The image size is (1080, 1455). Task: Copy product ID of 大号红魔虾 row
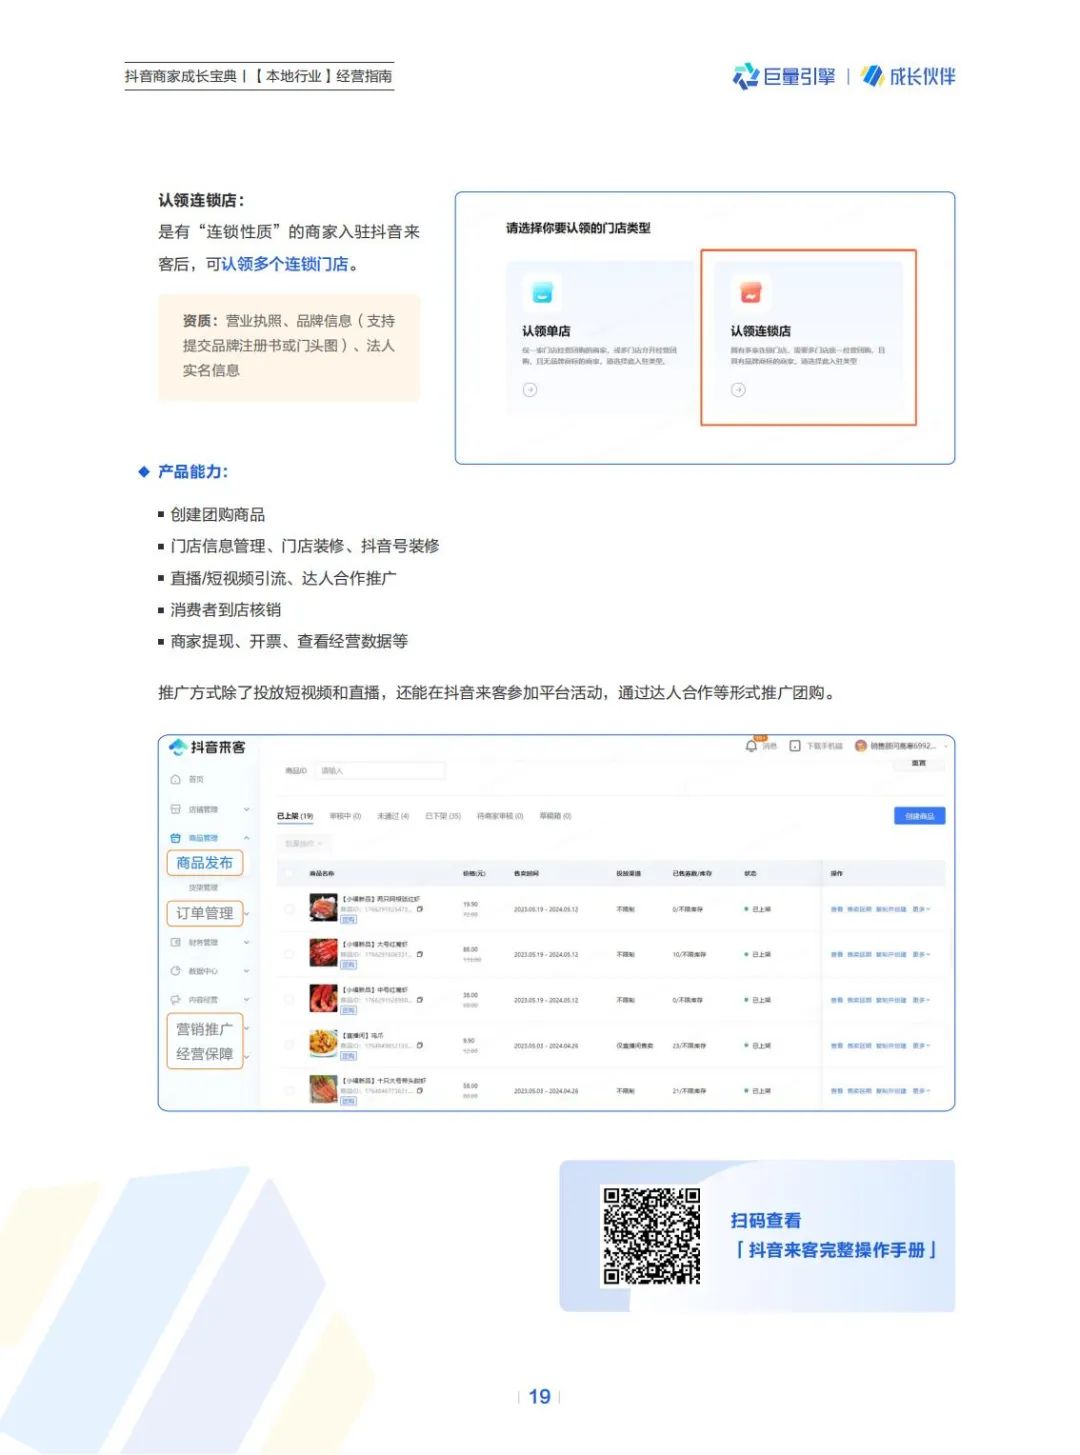[x=420, y=954]
